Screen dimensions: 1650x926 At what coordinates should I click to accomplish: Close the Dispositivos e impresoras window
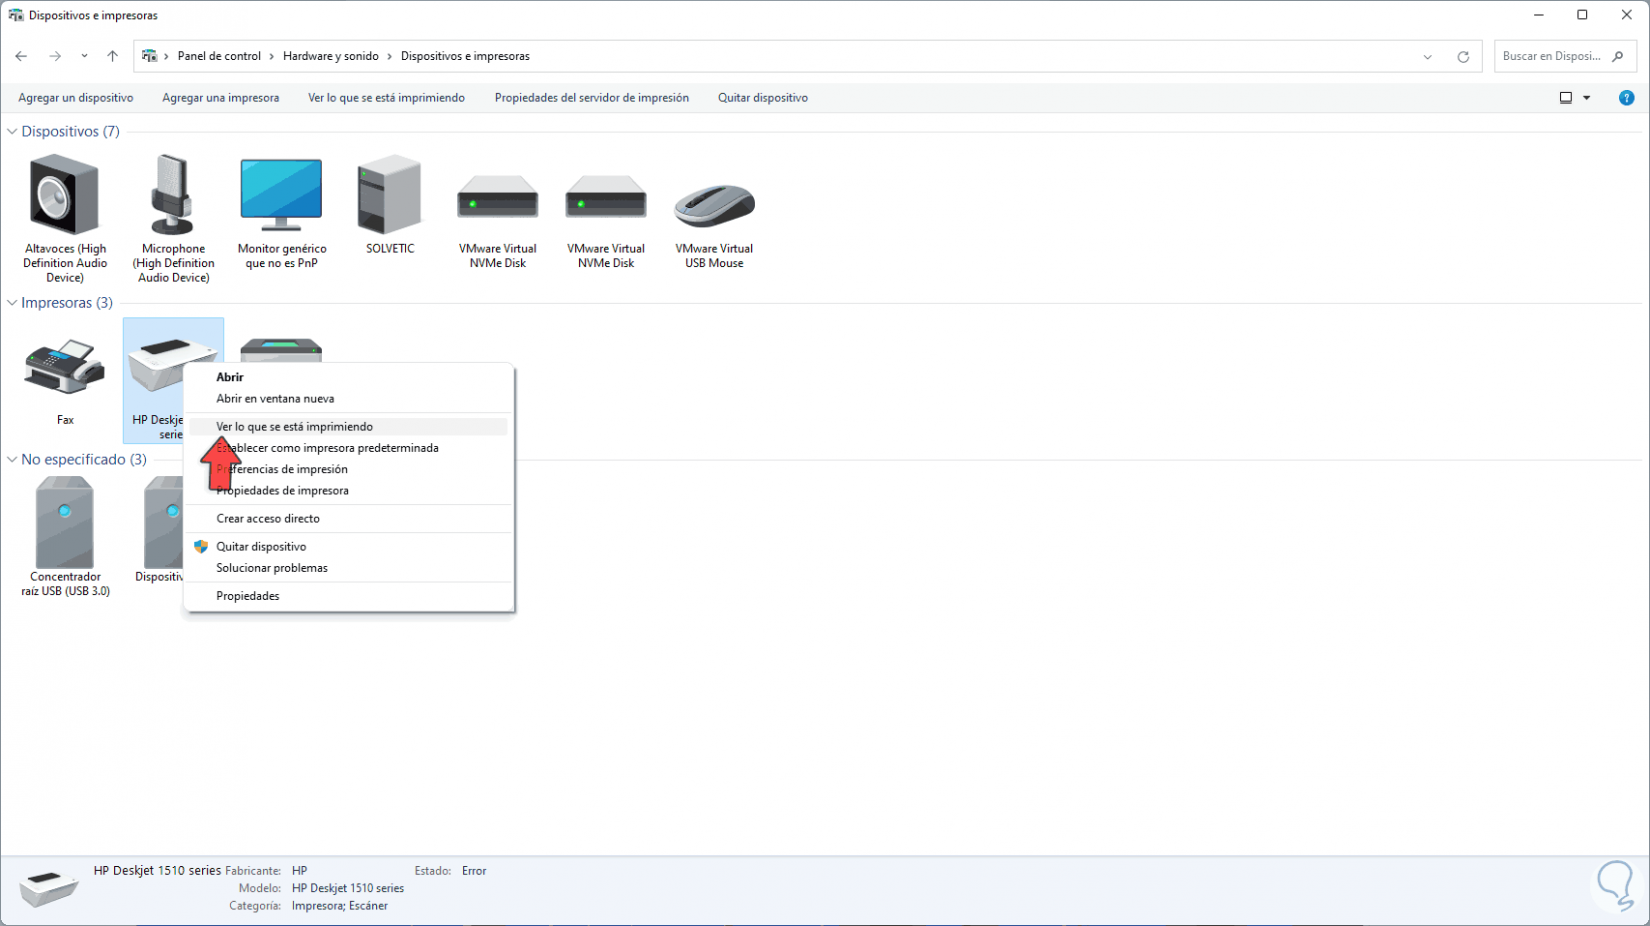click(x=1627, y=15)
